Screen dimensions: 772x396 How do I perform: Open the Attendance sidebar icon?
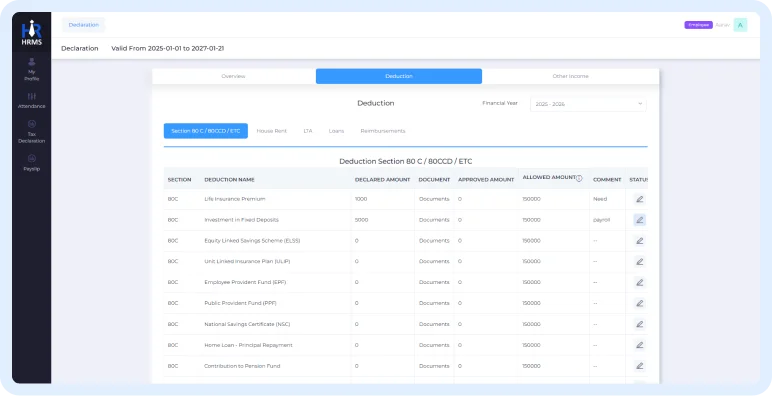coord(32,100)
